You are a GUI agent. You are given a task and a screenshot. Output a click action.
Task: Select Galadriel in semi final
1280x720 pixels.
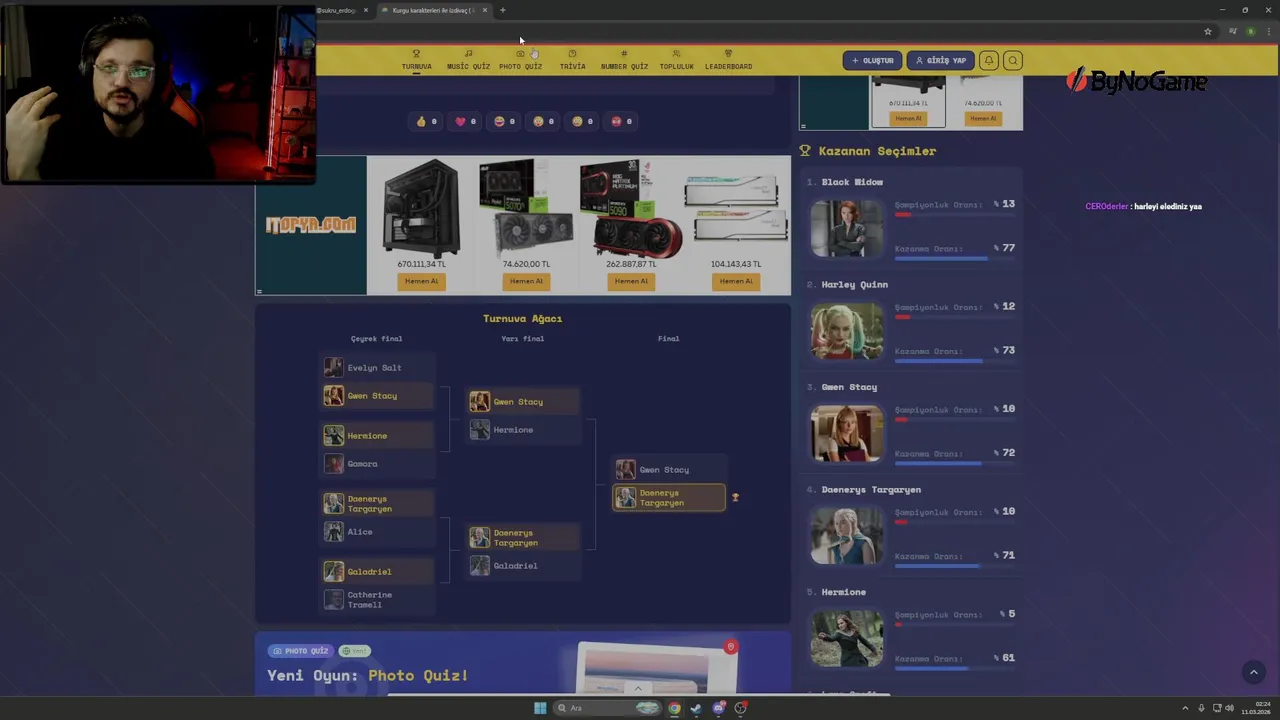pos(524,566)
